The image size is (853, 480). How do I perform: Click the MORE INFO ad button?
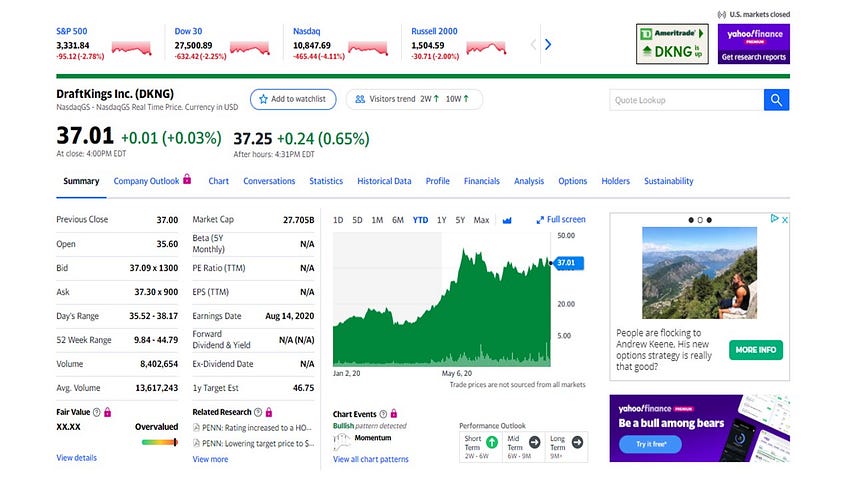coord(756,350)
